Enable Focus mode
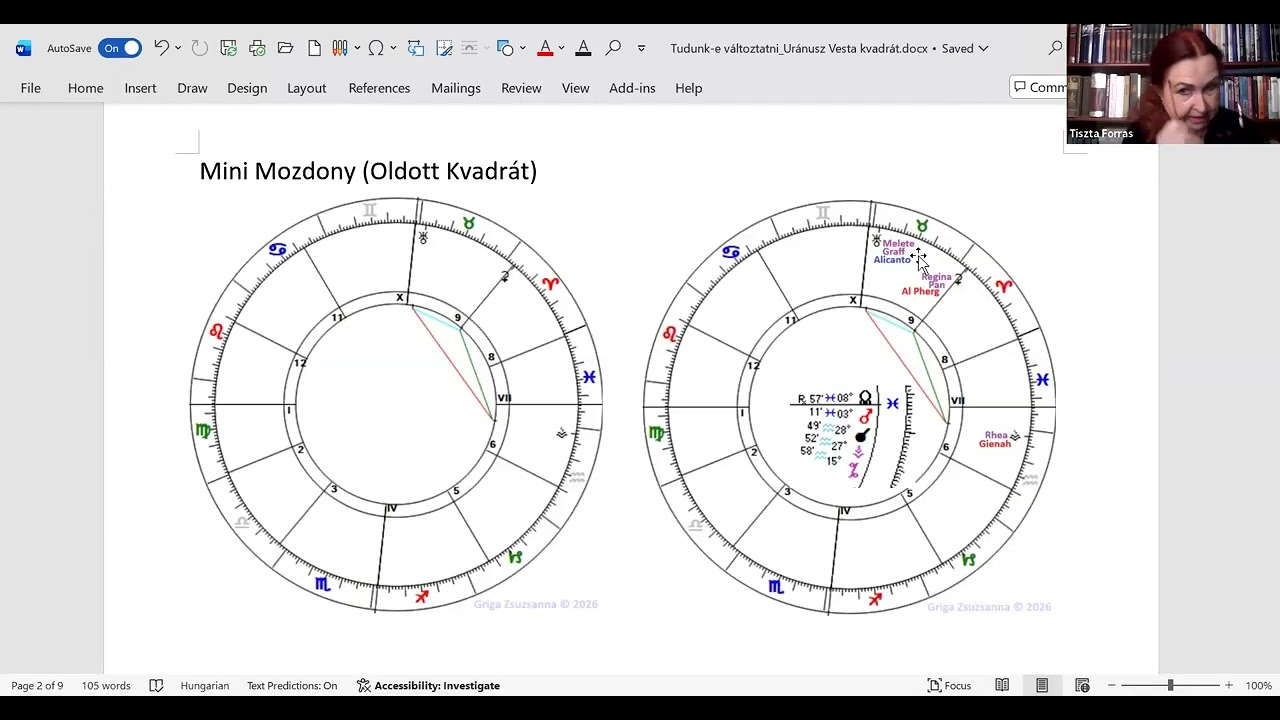Viewport: 1280px width, 720px height. click(950, 685)
